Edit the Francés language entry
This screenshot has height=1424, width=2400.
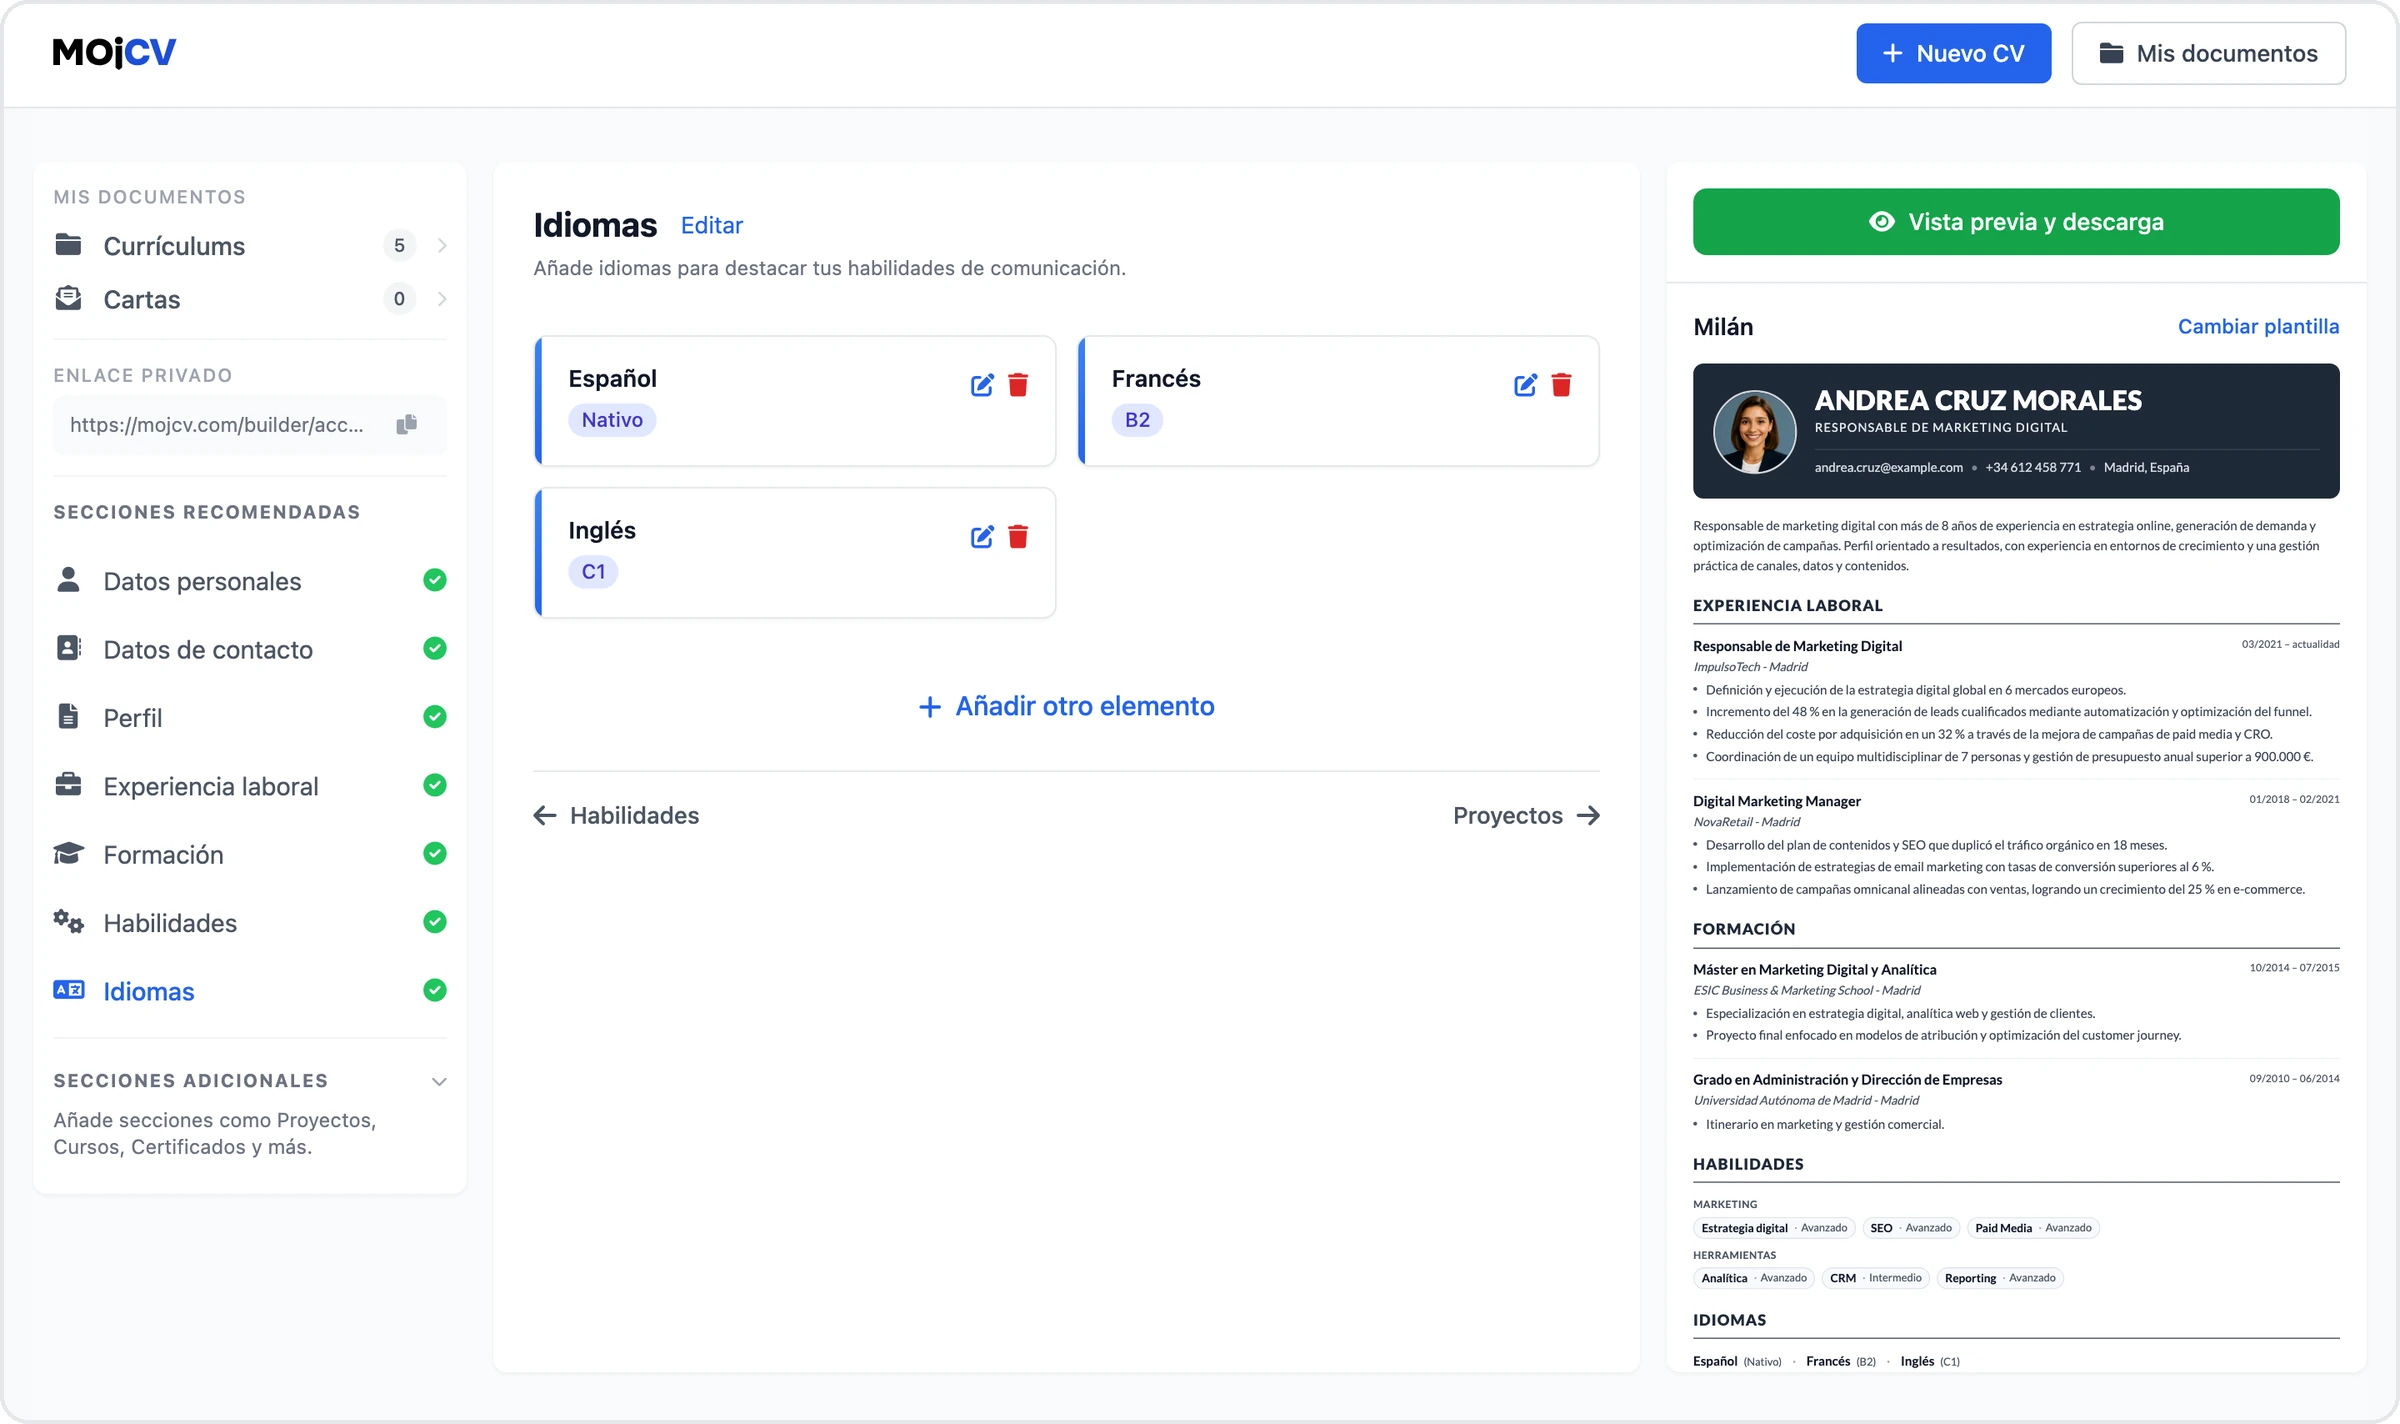(1525, 385)
